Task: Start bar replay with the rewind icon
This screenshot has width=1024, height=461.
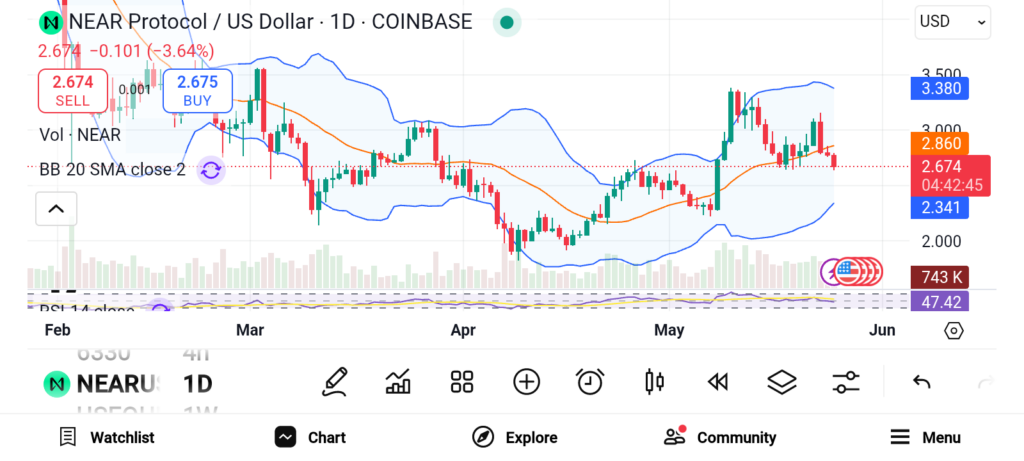Action: 718,382
